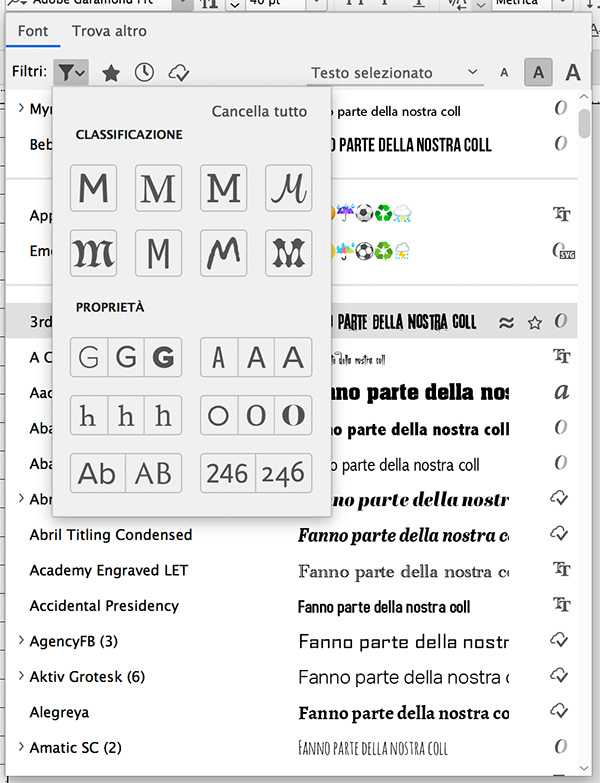Screen dimensions: 600x783
Task: Select high contrast O property
Action: (294, 415)
